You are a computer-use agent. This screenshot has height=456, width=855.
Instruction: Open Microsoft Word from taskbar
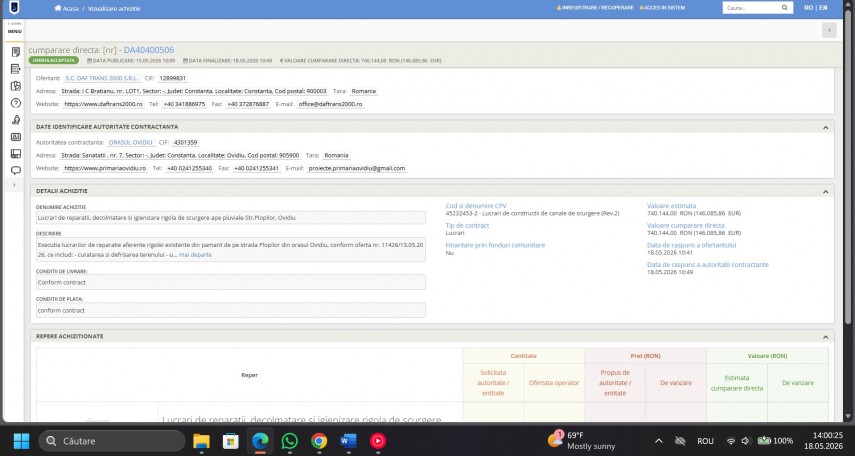348,441
